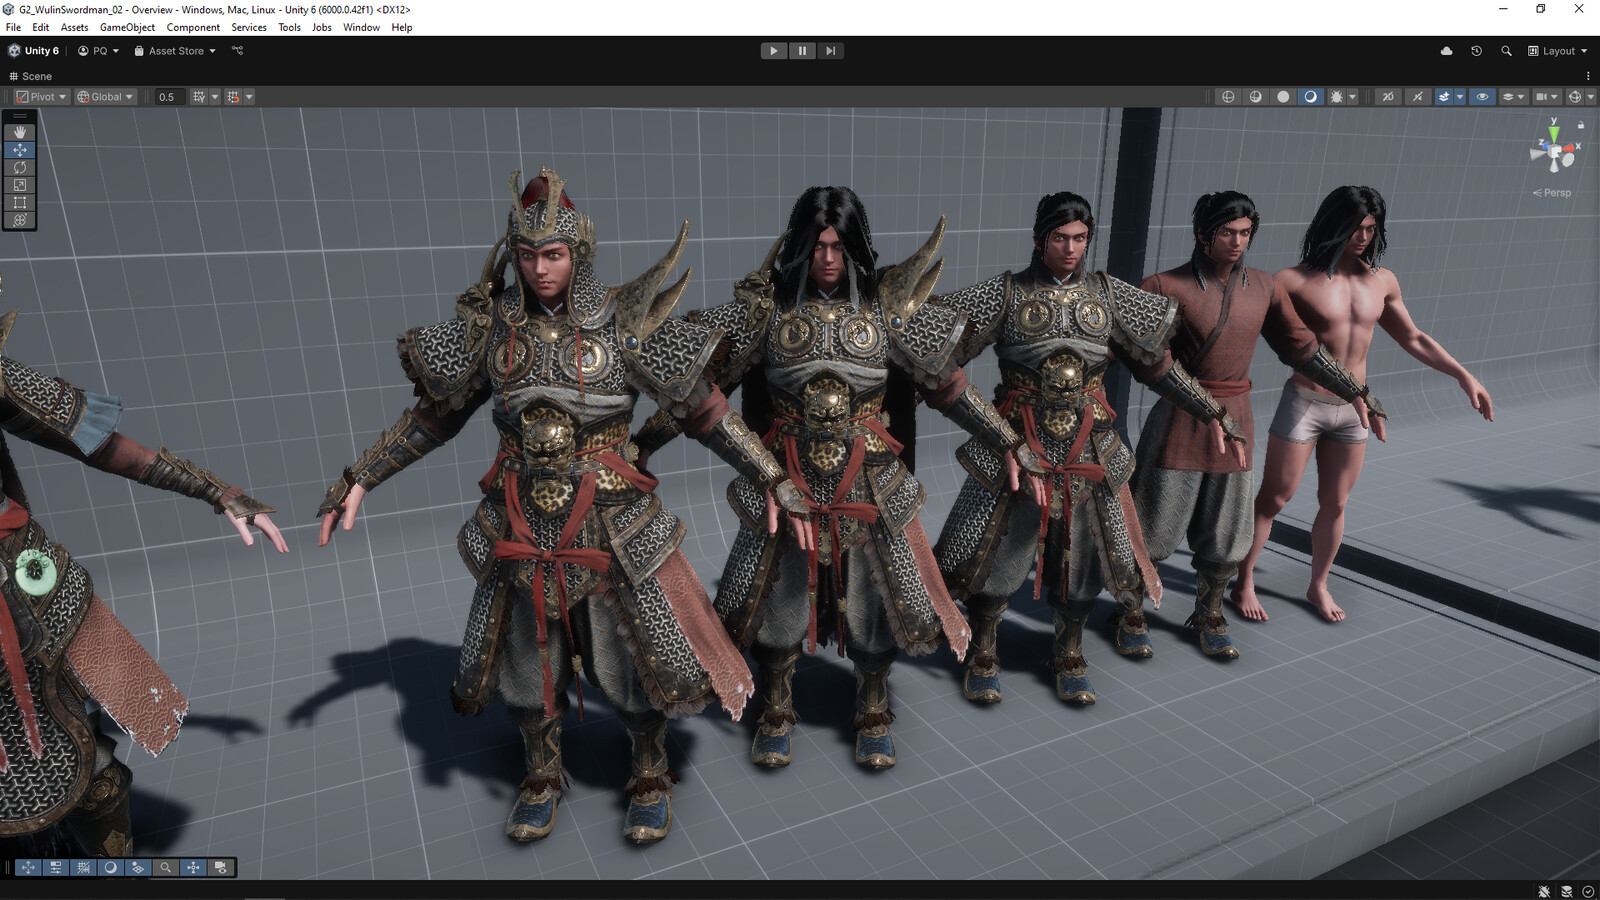Open the scene camera settings dropdown
The width and height of the screenshot is (1600, 900).
click(1547, 97)
